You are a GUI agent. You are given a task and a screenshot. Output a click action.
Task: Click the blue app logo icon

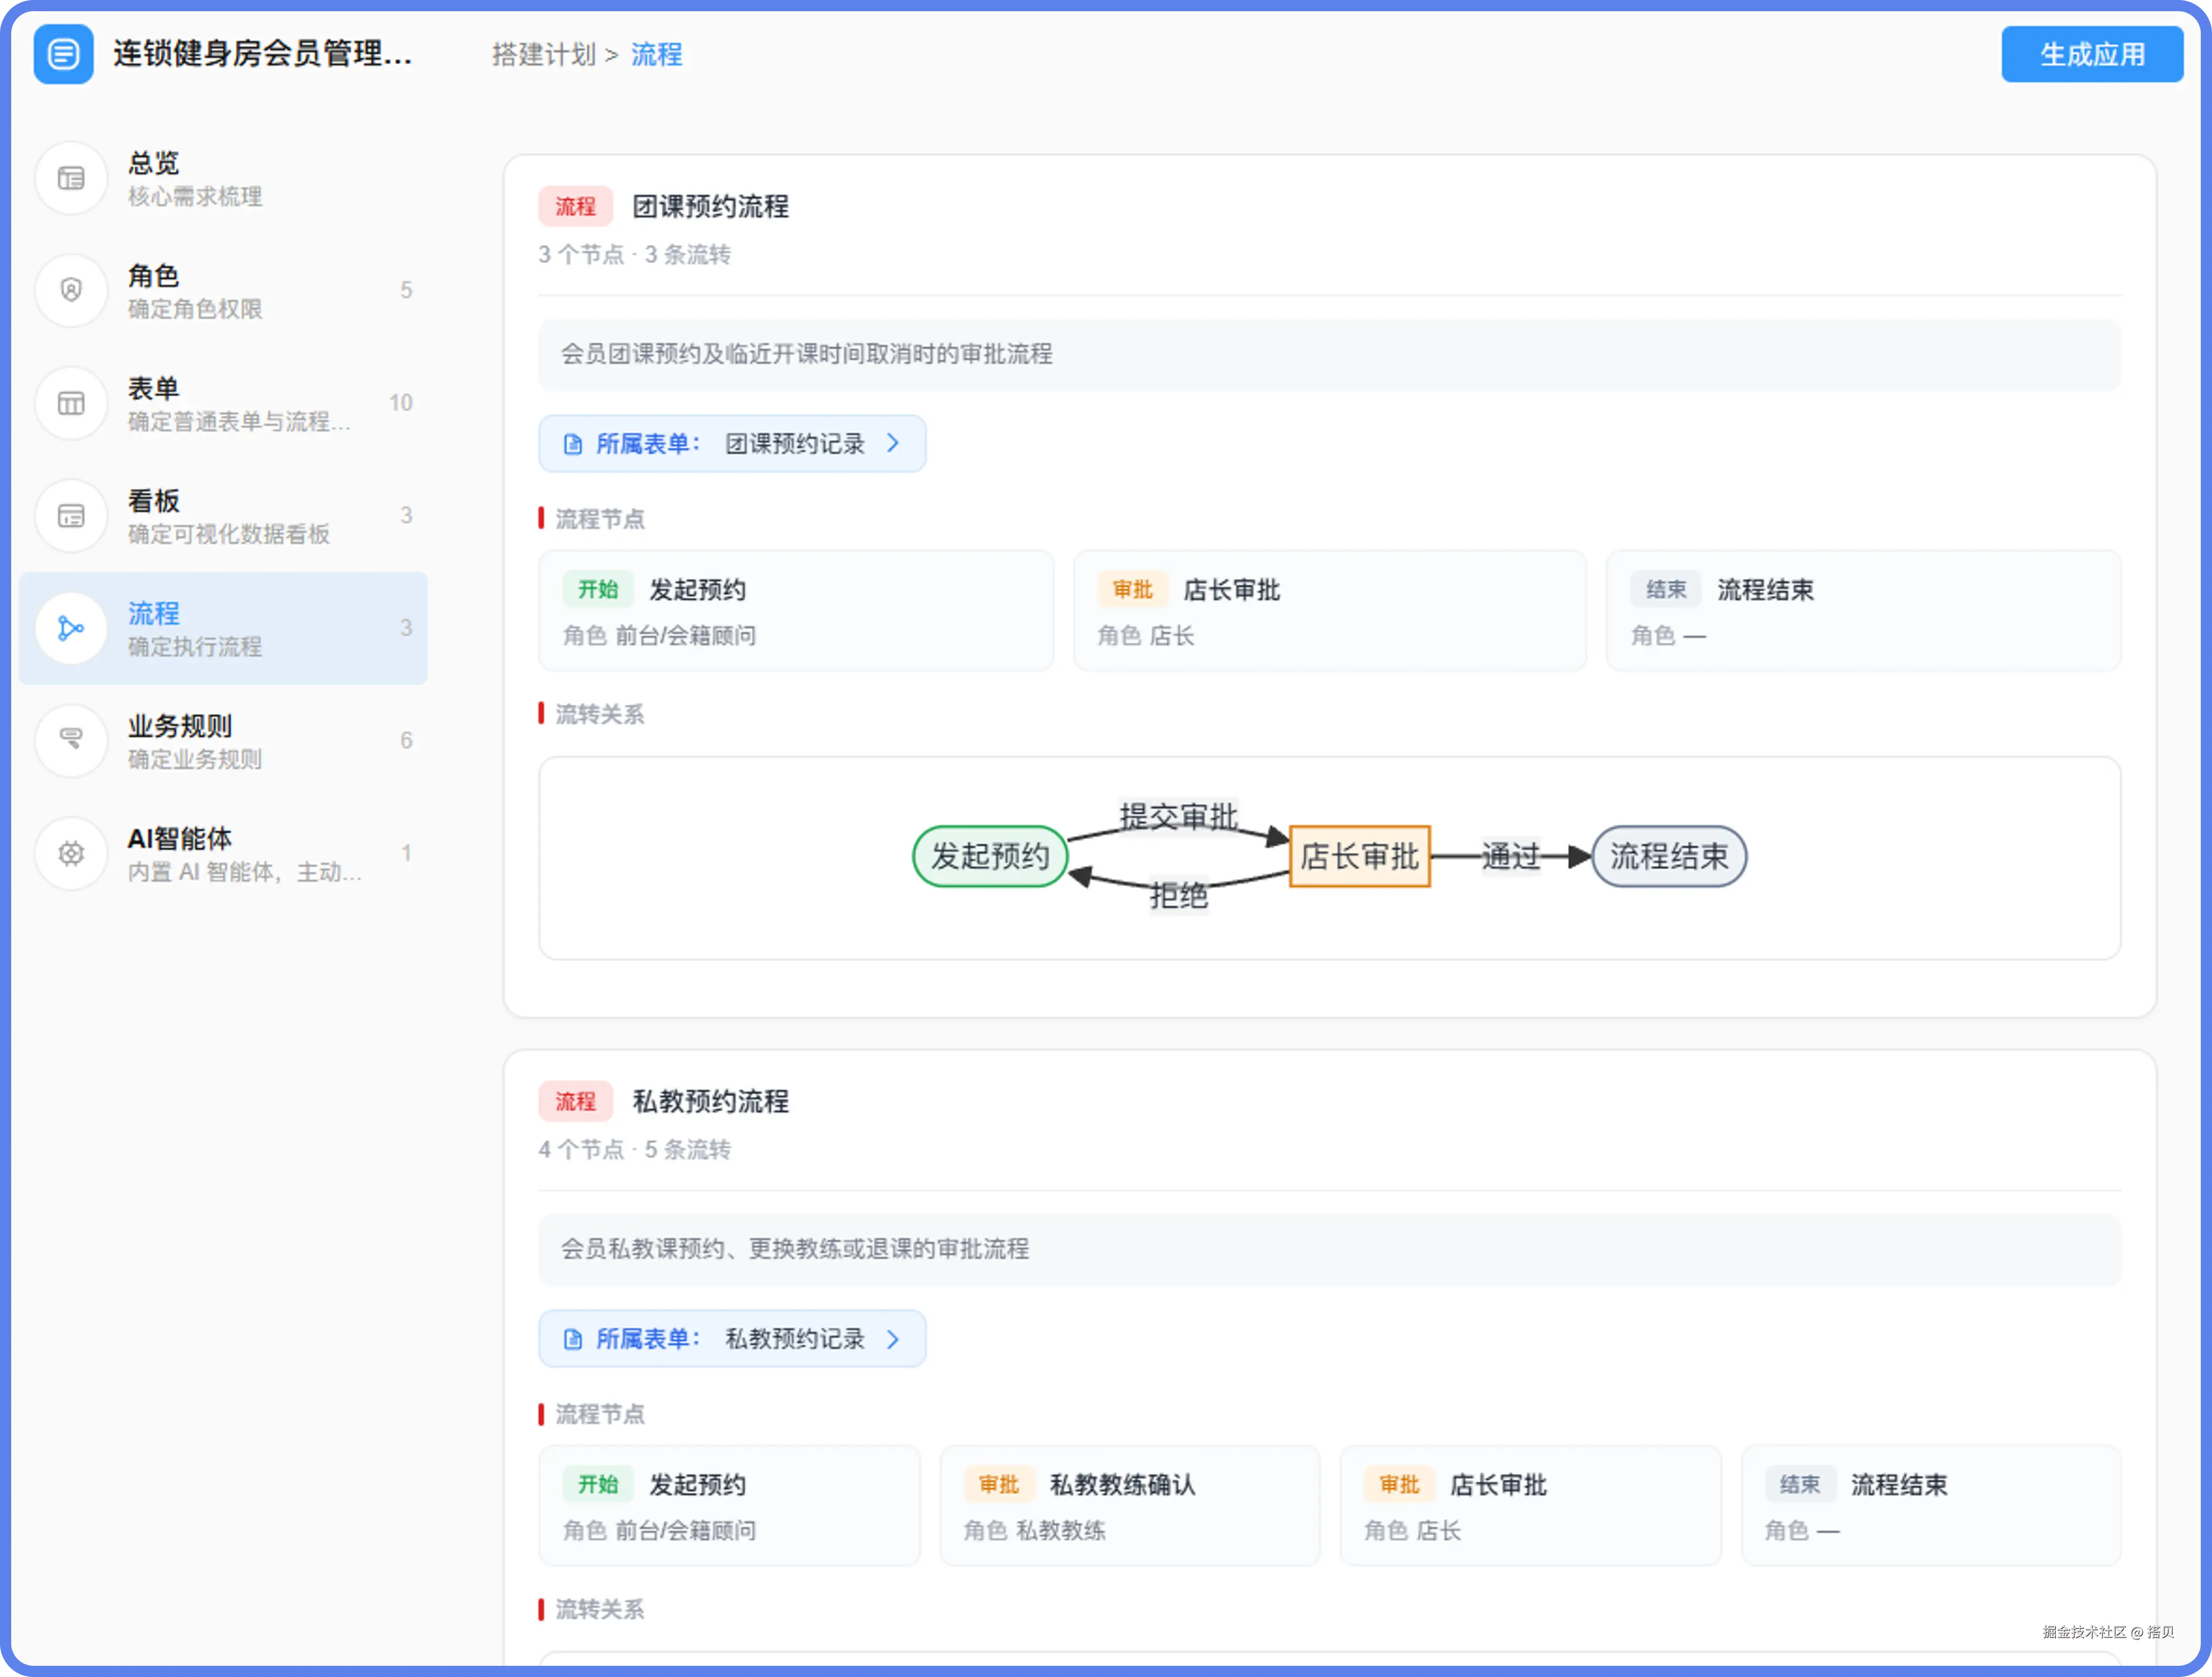pos(63,54)
